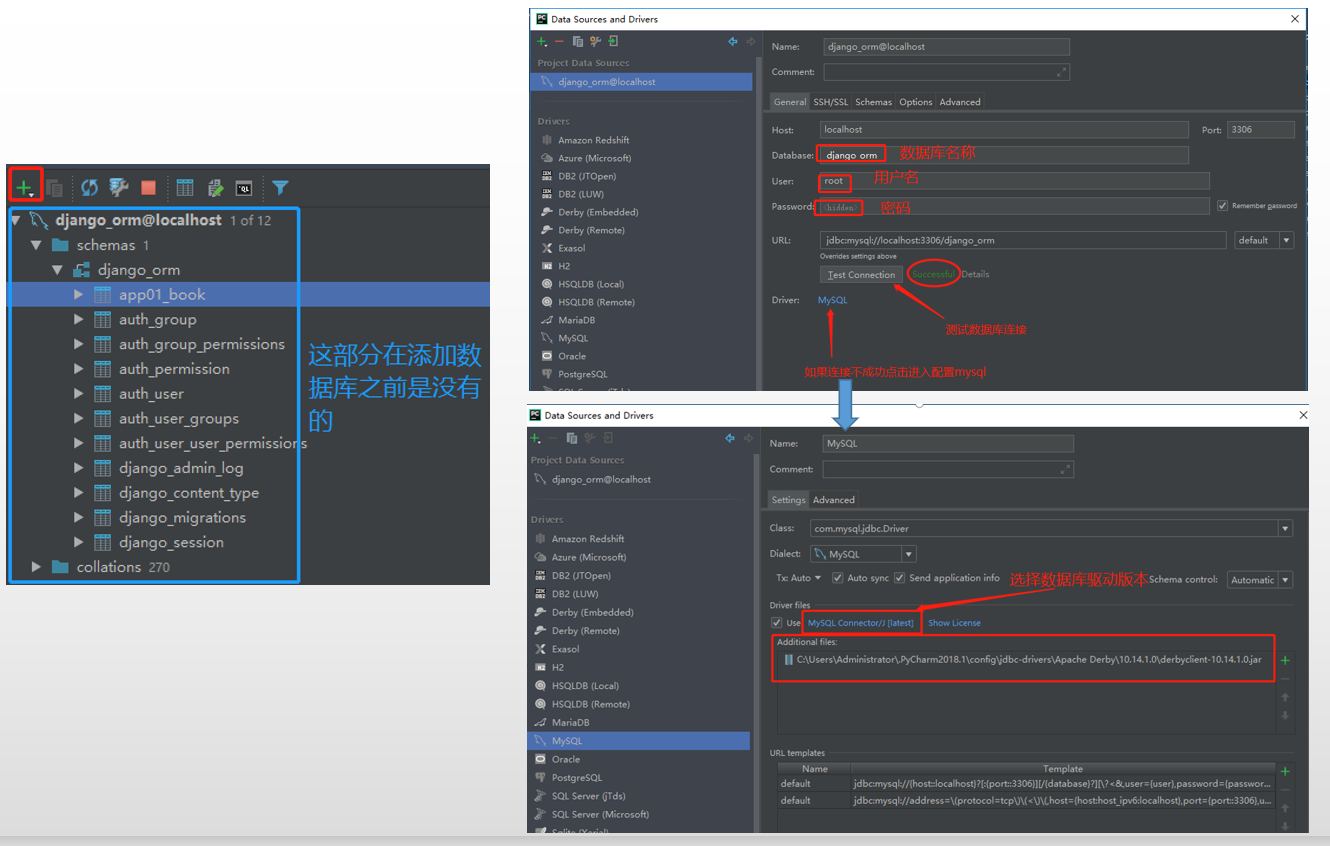Open the Details link beside Successful

pos(975,274)
